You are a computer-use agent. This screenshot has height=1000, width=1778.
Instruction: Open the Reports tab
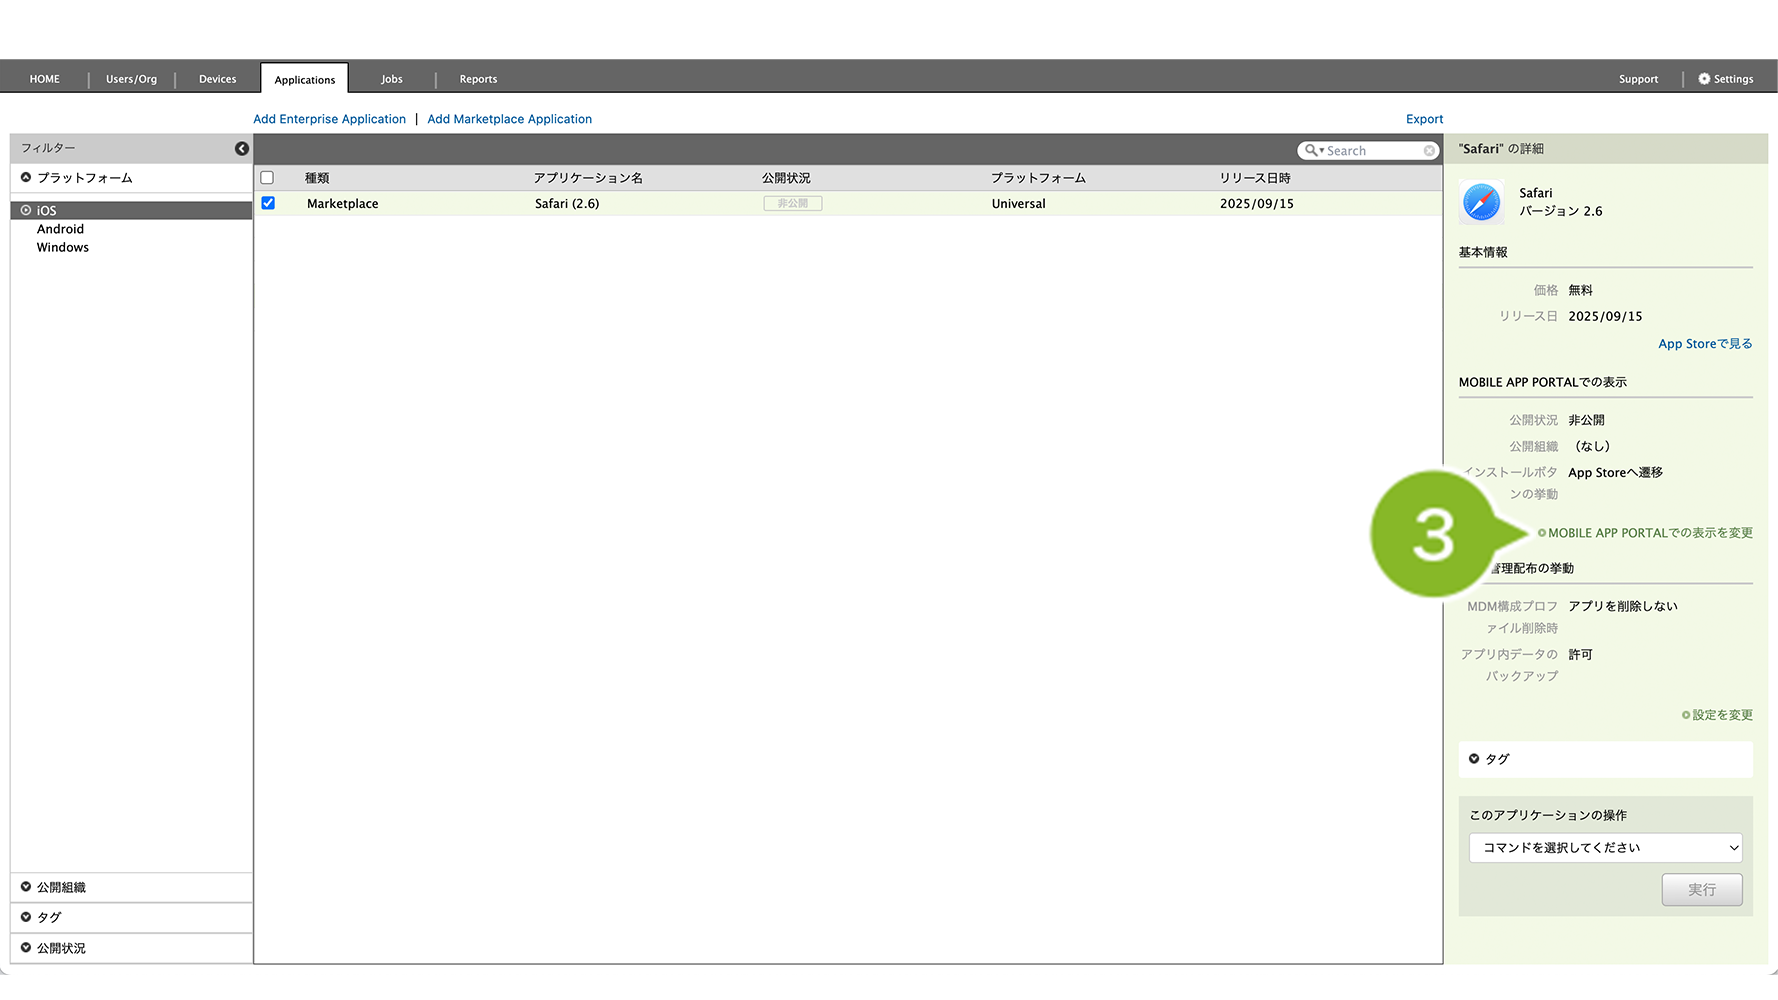tap(478, 79)
